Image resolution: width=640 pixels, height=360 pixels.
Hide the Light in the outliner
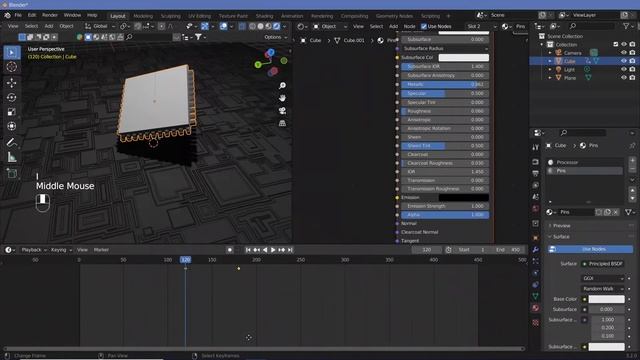click(x=624, y=69)
